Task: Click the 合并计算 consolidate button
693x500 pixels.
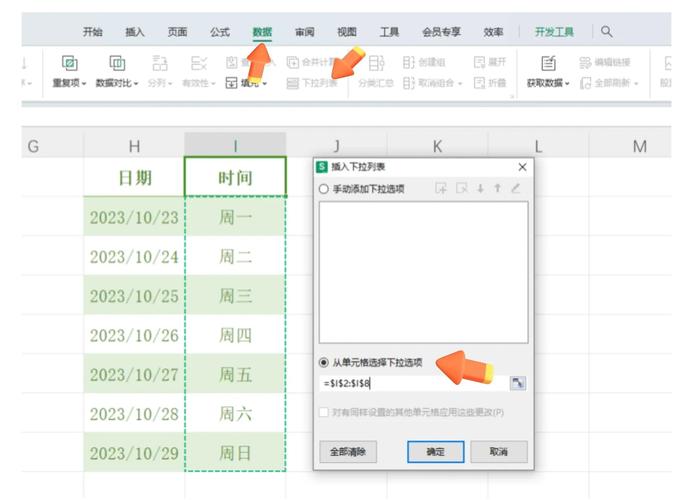Action: point(312,62)
